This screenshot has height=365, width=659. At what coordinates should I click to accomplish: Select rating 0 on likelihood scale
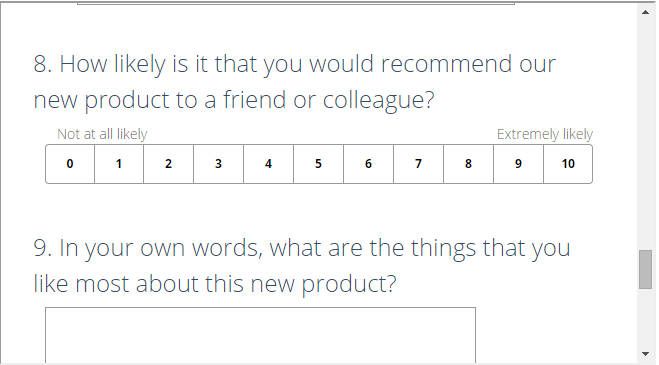point(70,164)
